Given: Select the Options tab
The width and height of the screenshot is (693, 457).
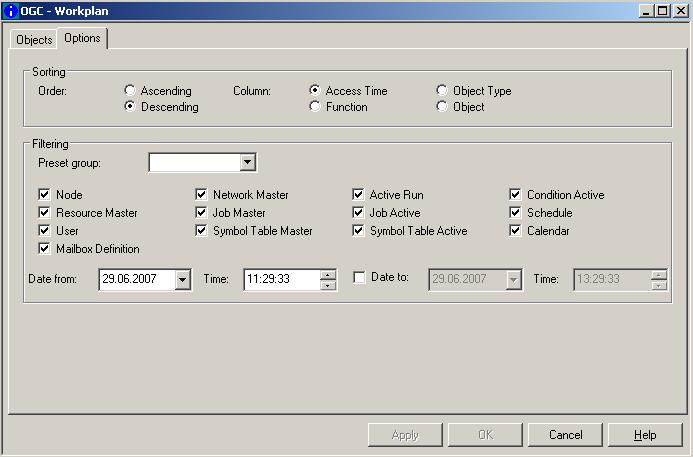Looking at the screenshot, I should tap(82, 38).
